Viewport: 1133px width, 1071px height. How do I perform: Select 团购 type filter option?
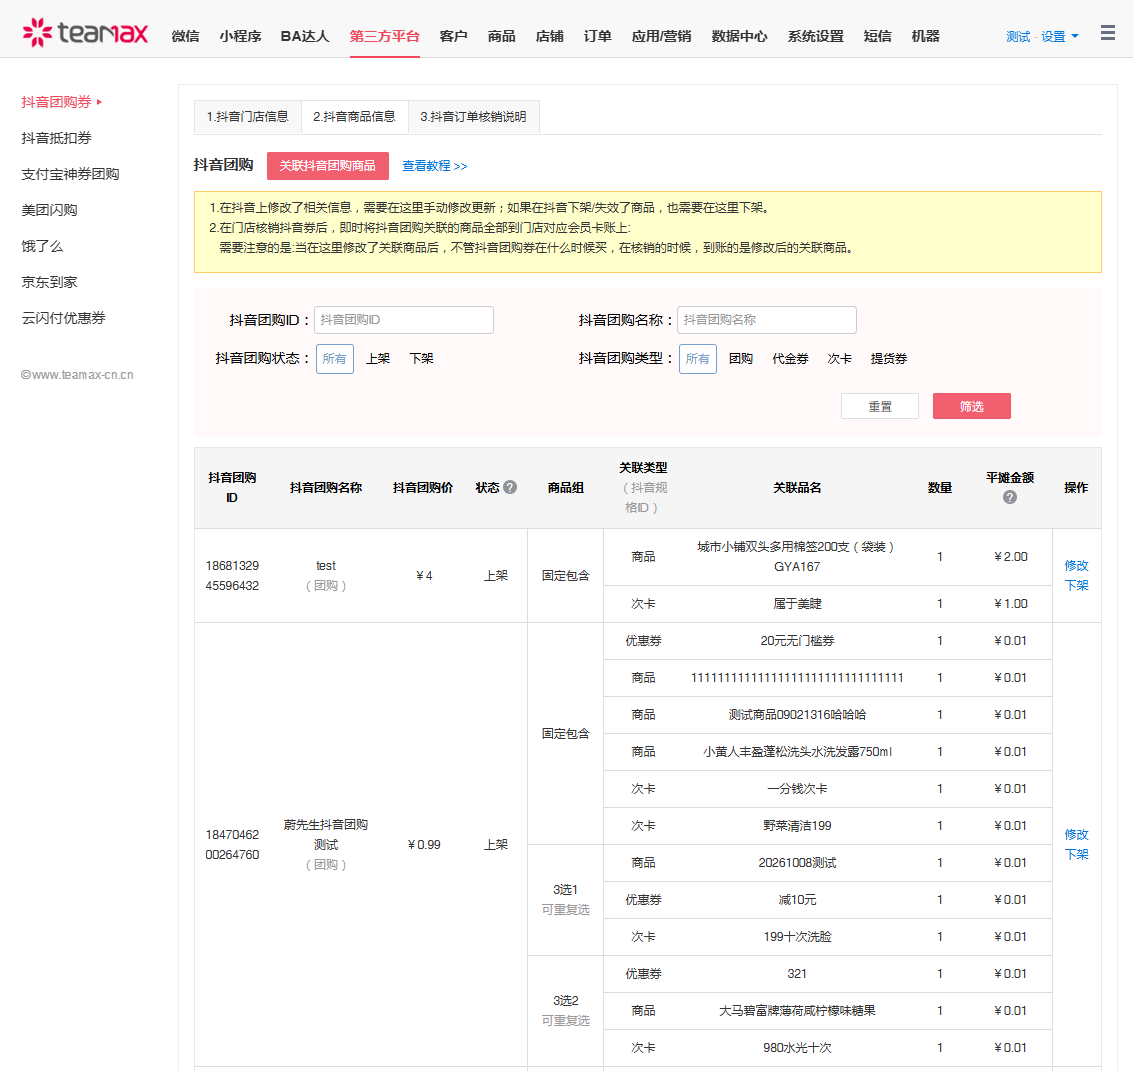(x=741, y=358)
